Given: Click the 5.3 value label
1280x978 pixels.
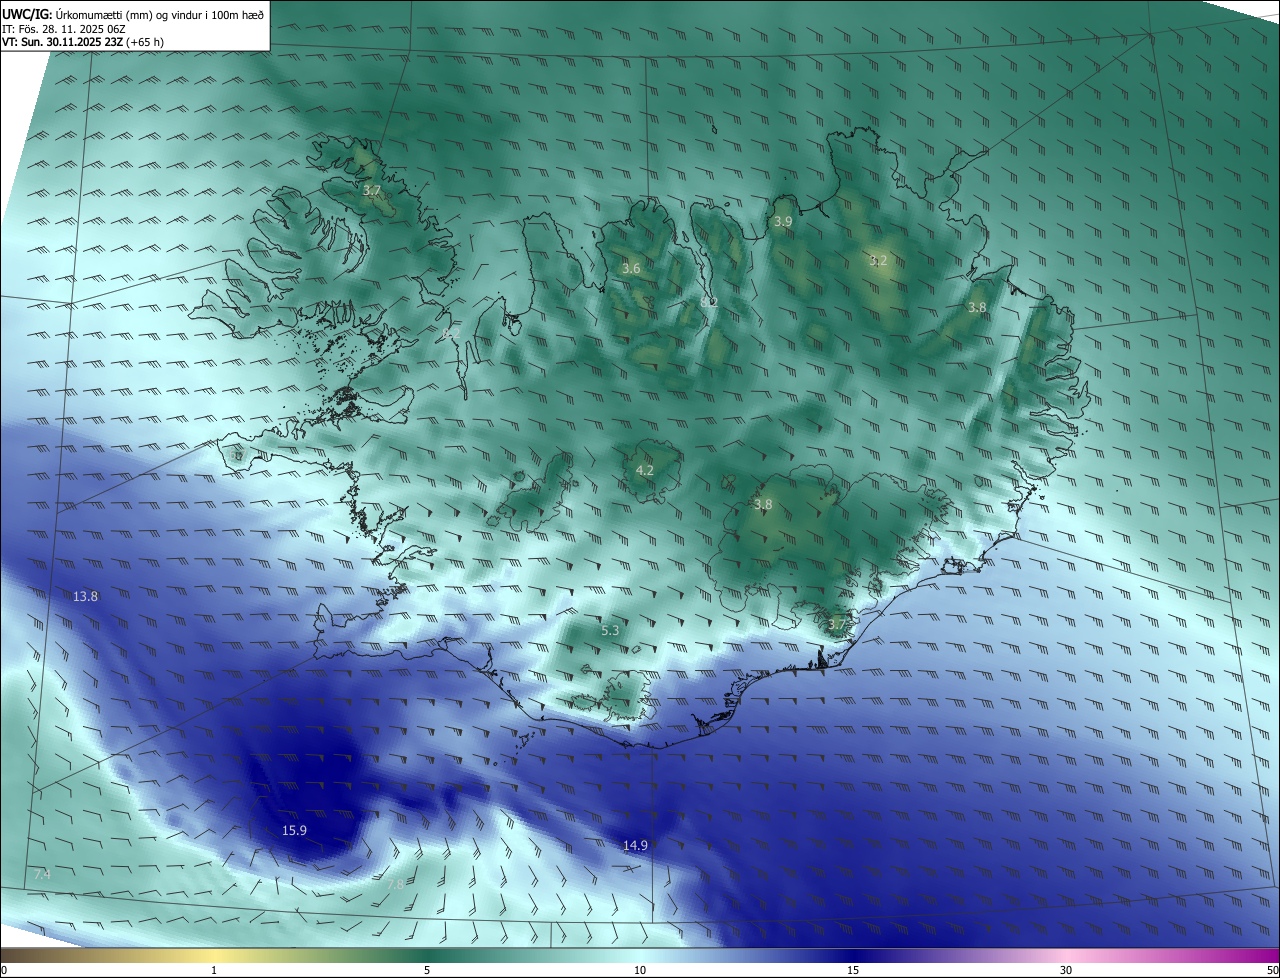Looking at the screenshot, I should point(610,631).
